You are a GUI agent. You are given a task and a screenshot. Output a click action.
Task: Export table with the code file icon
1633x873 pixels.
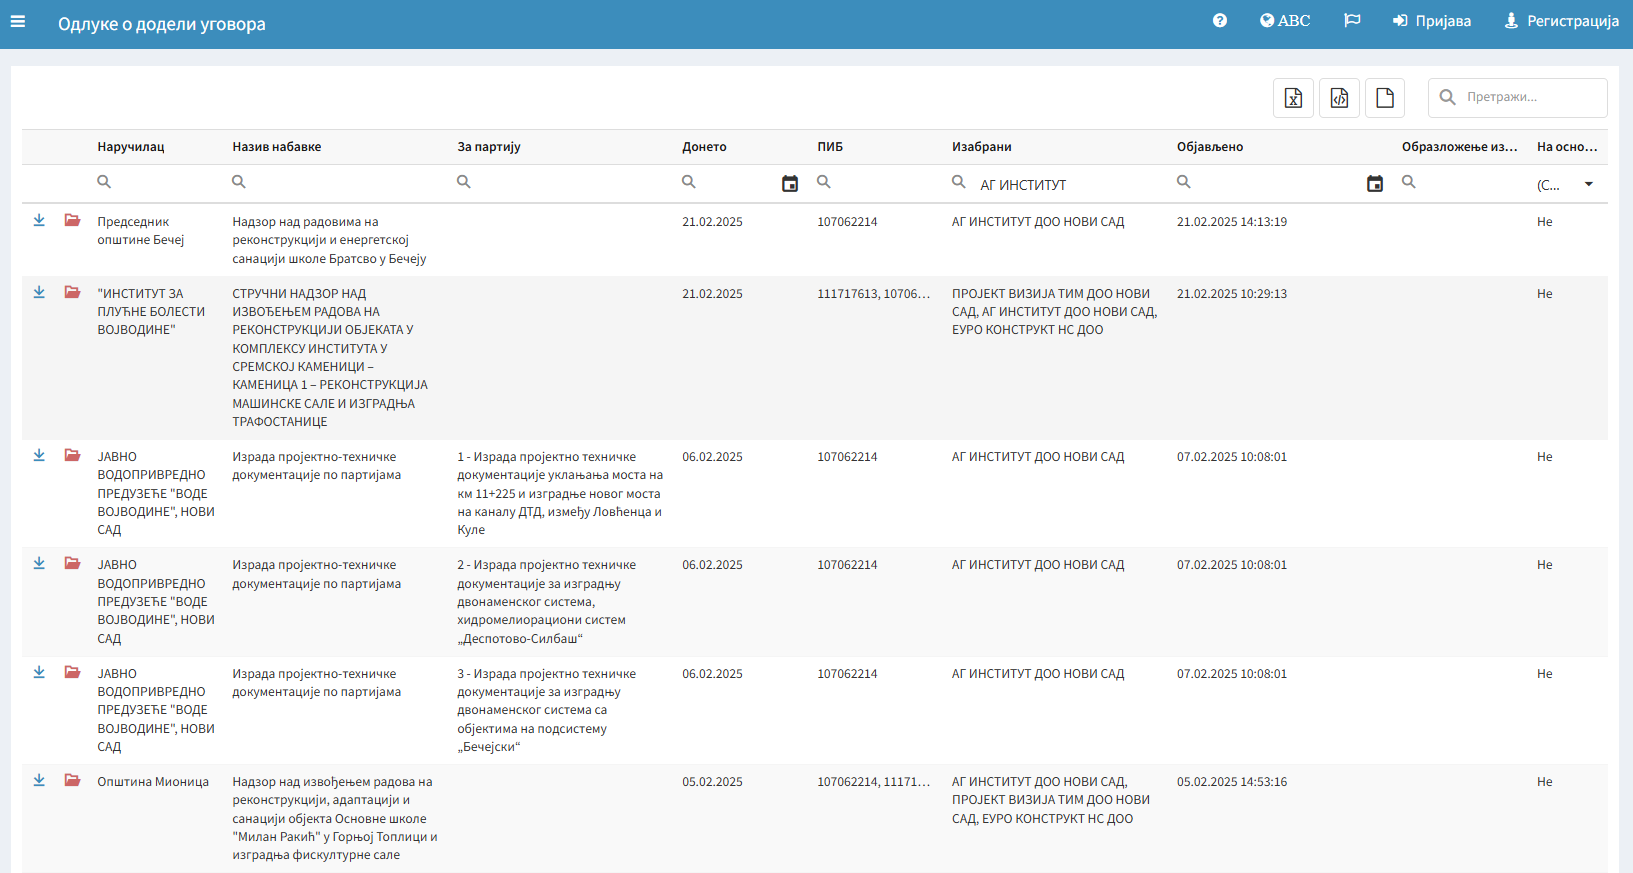(1339, 98)
